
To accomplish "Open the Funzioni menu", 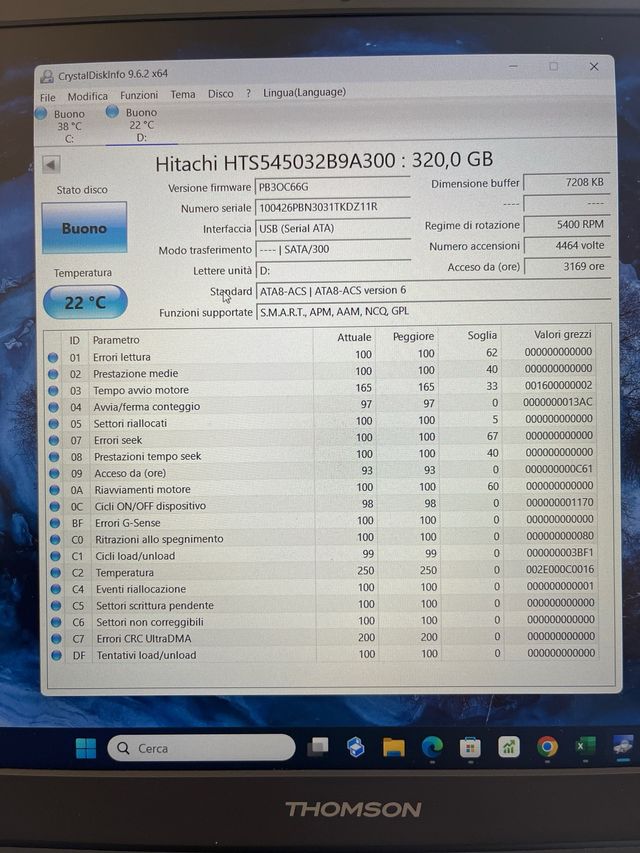I will [139, 95].
